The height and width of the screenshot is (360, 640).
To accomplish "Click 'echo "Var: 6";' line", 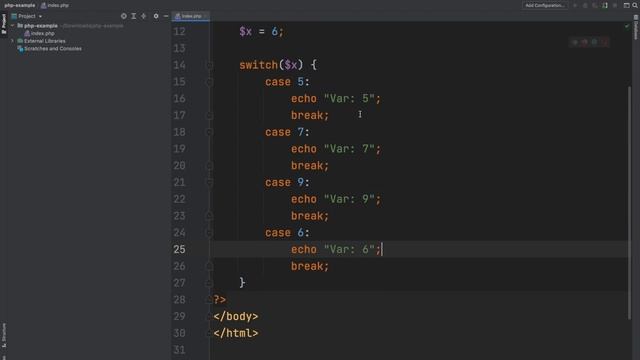I will (x=336, y=249).
